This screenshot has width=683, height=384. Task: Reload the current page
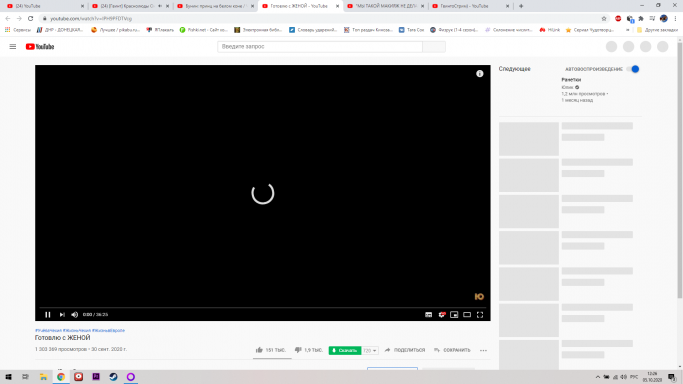tap(30, 19)
